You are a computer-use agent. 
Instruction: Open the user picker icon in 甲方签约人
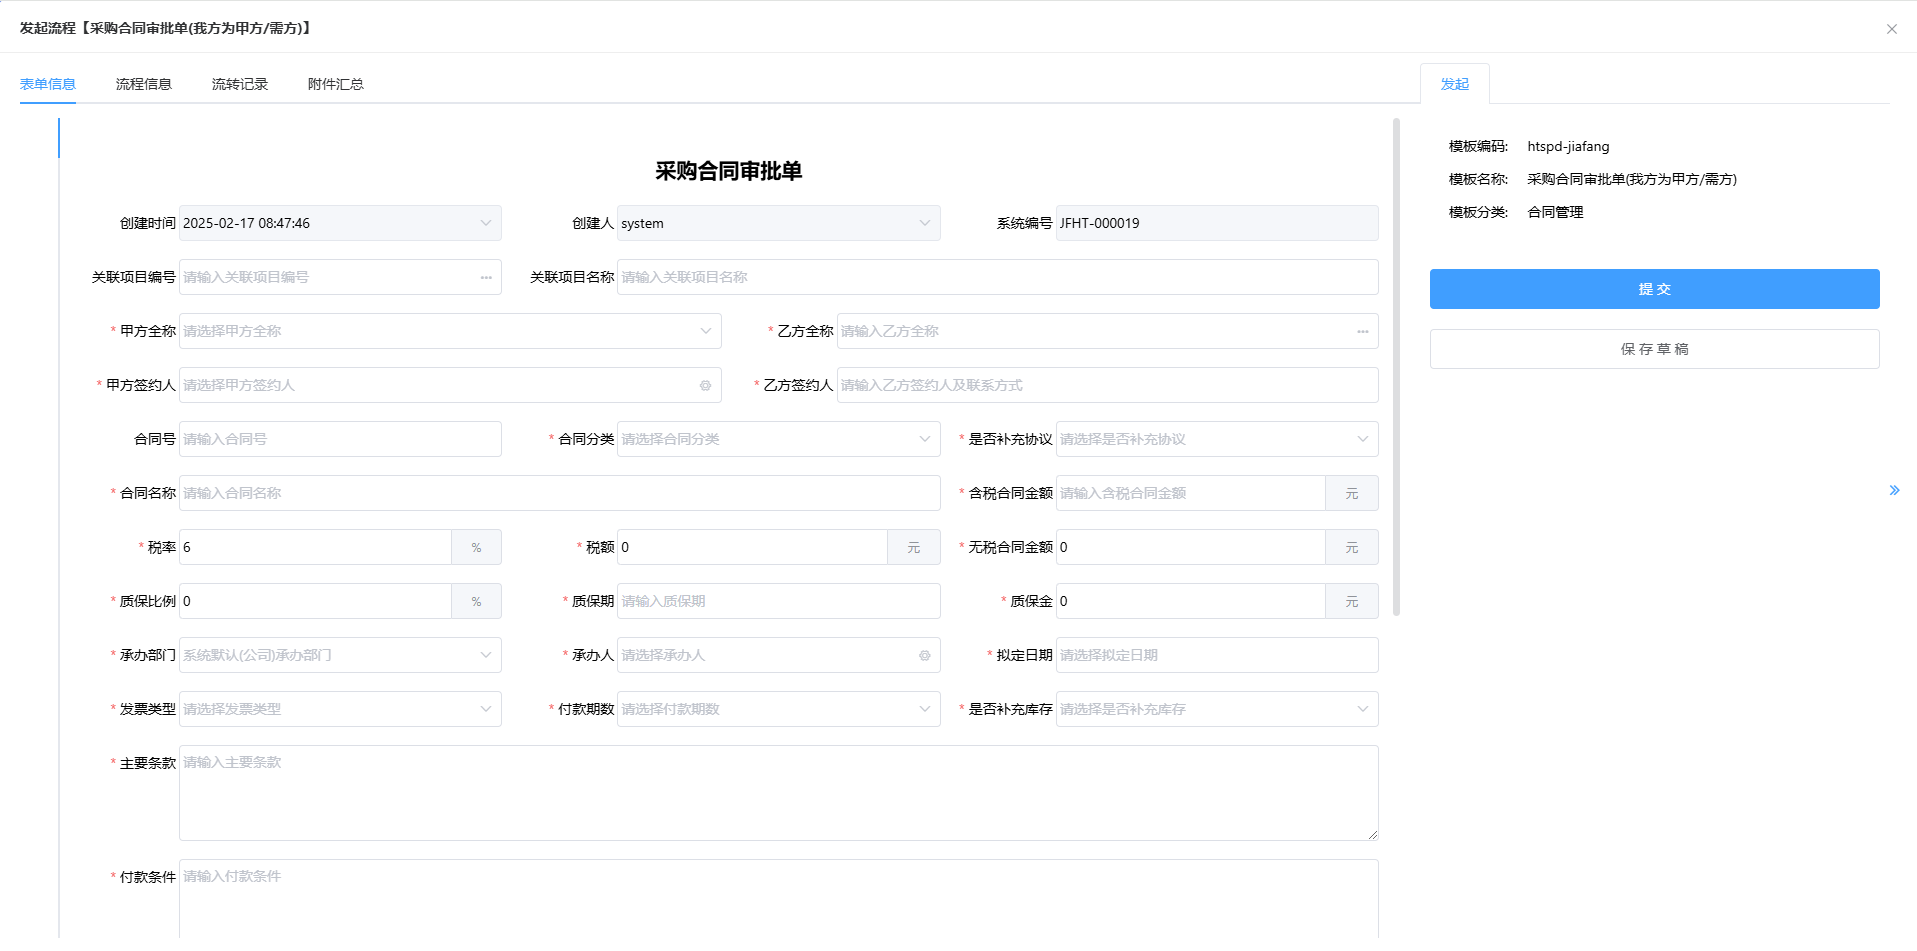pos(705,385)
